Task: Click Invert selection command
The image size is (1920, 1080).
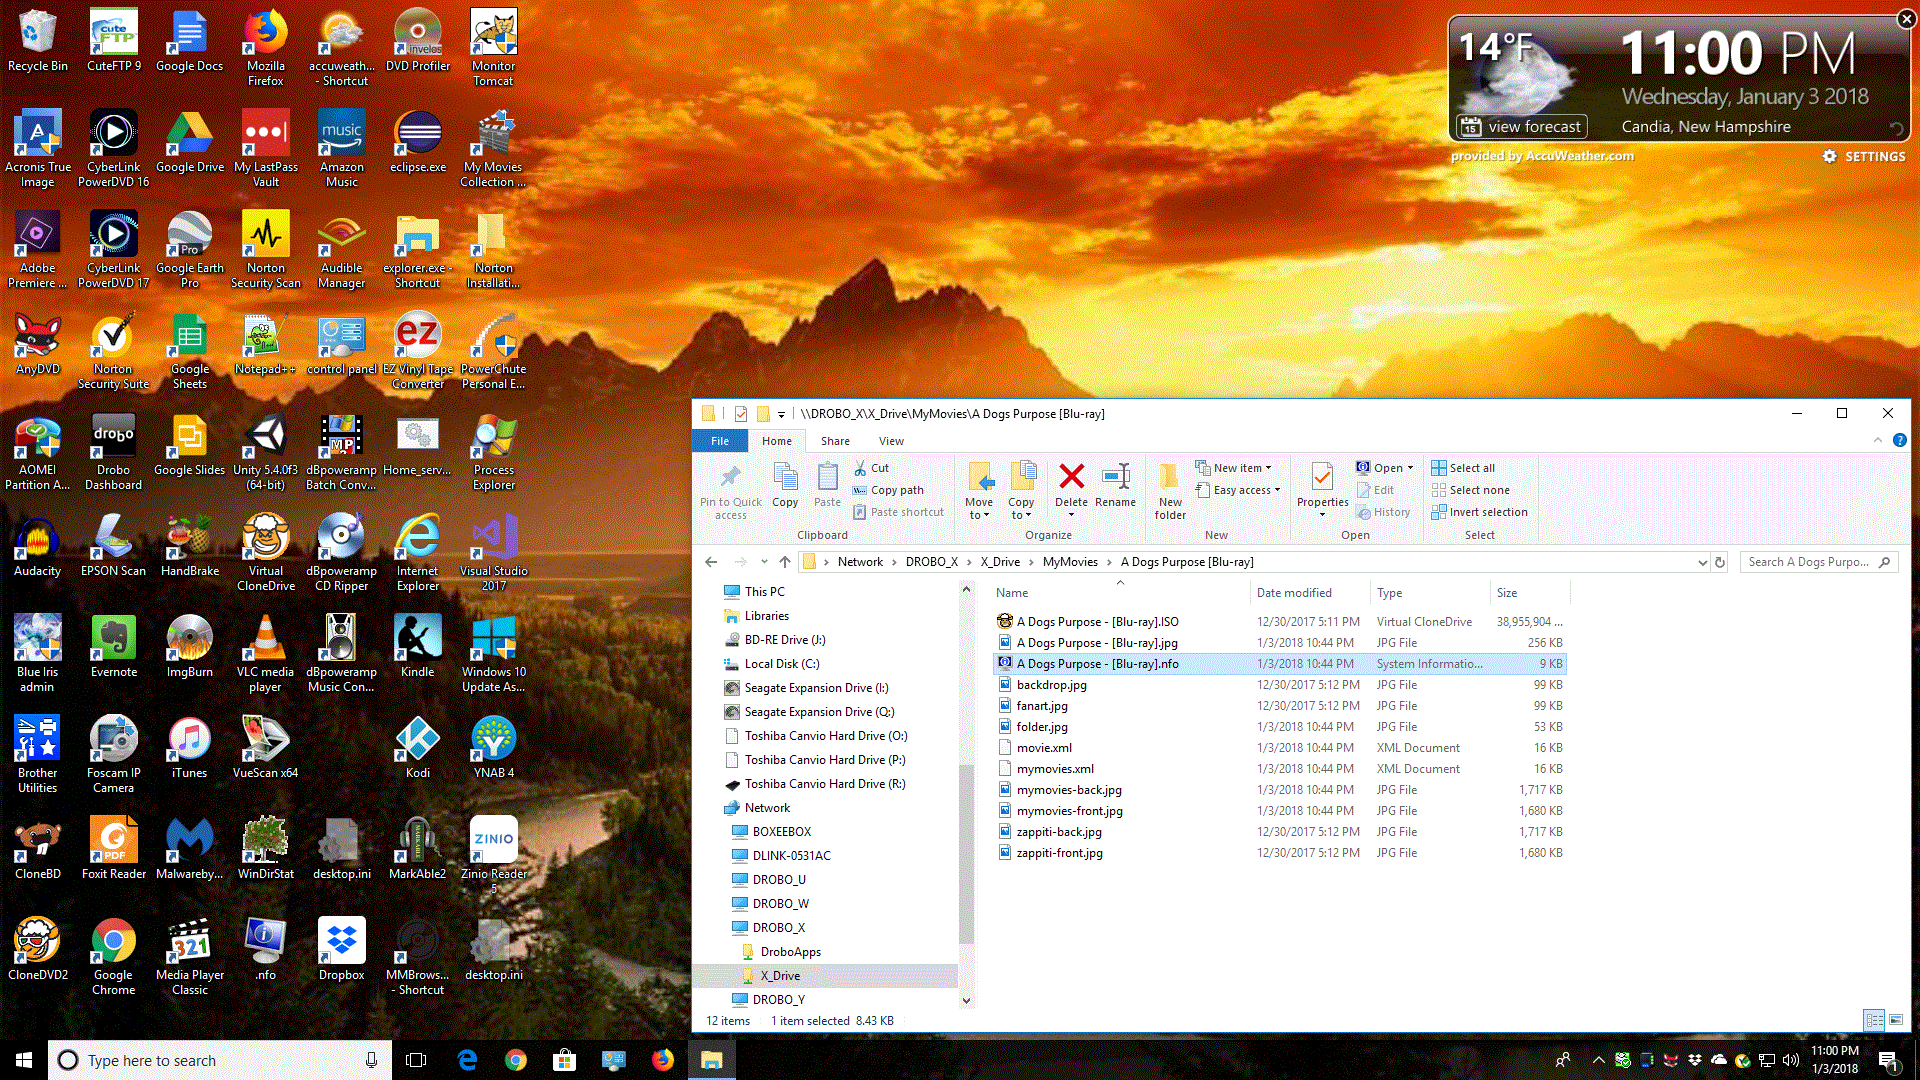Action: pyautogui.click(x=1479, y=512)
